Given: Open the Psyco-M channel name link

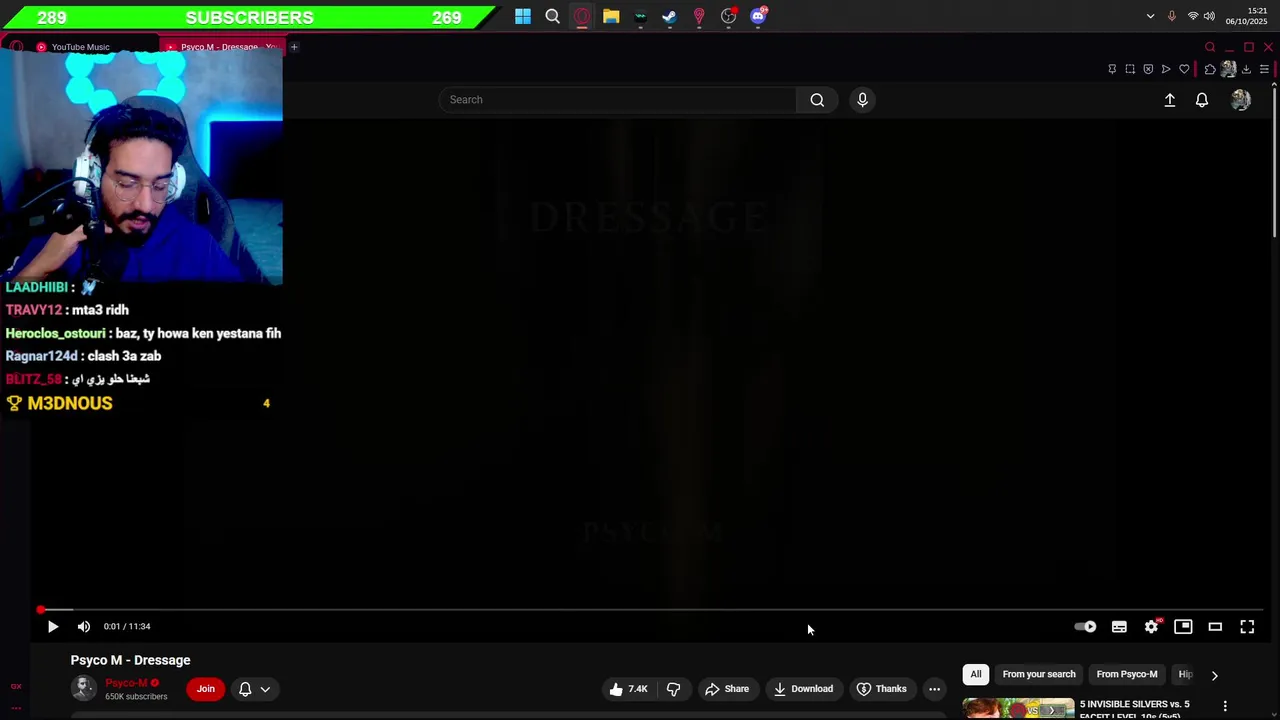Looking at the screenshot, I should click(127, 683).
